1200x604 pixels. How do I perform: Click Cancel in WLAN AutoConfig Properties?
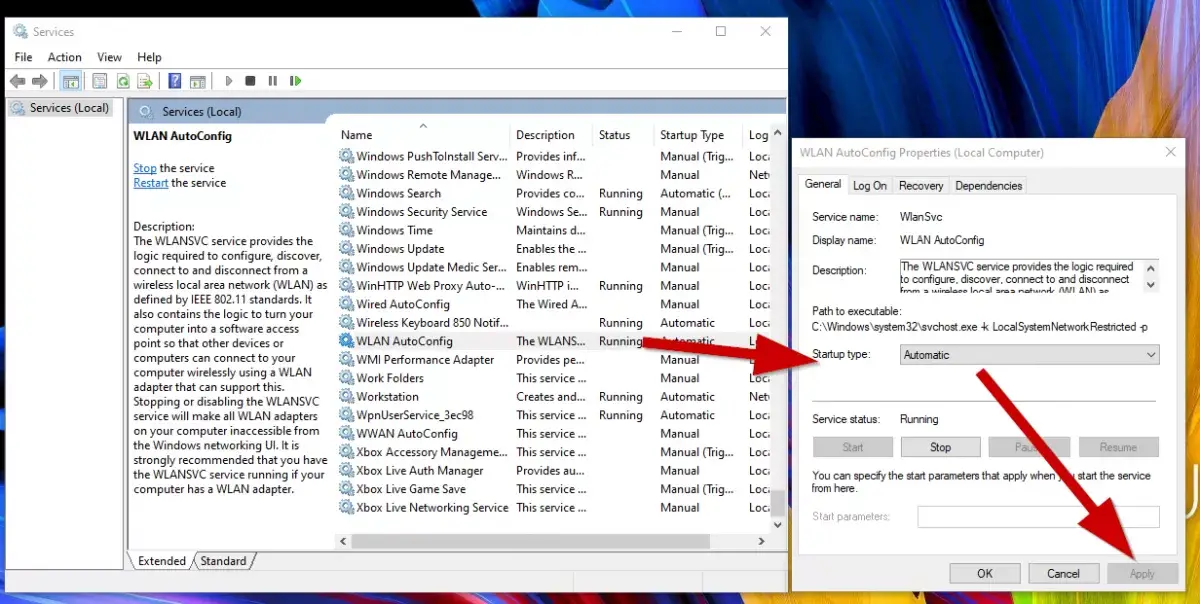(1063, 574)
